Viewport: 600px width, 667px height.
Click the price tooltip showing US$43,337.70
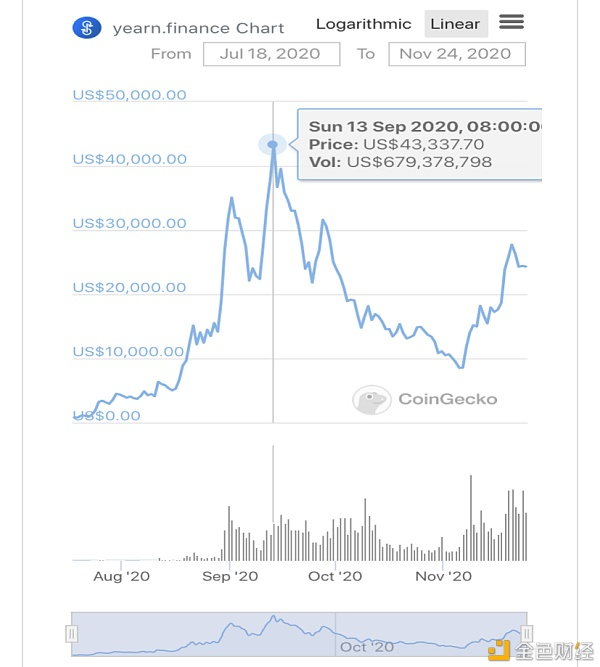(x=420, y=144)
